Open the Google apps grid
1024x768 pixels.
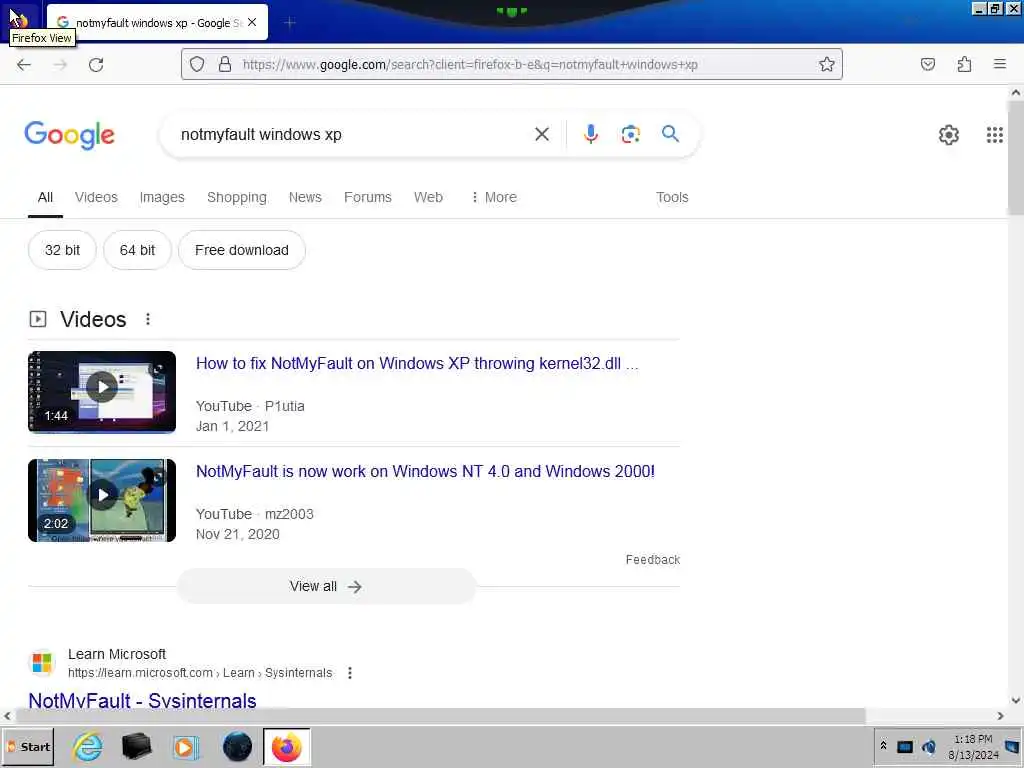[x=995, y=135]
